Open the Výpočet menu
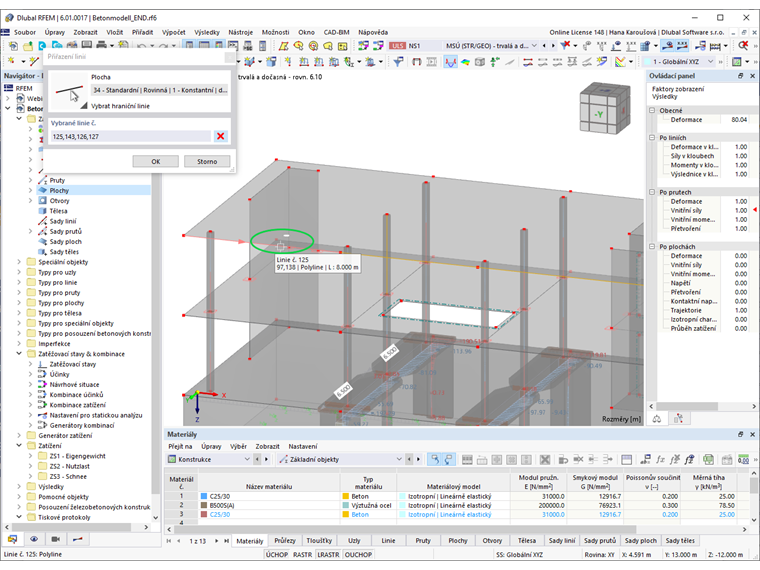Viewport: 760px width, 570px height. (174, 32)
